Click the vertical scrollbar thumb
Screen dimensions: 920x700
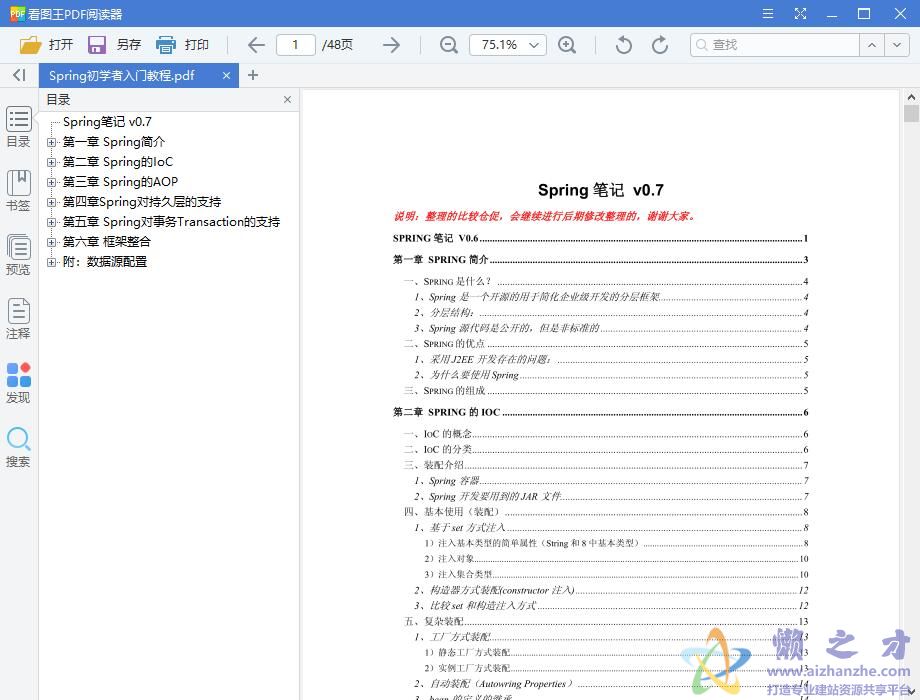(911, 113)
